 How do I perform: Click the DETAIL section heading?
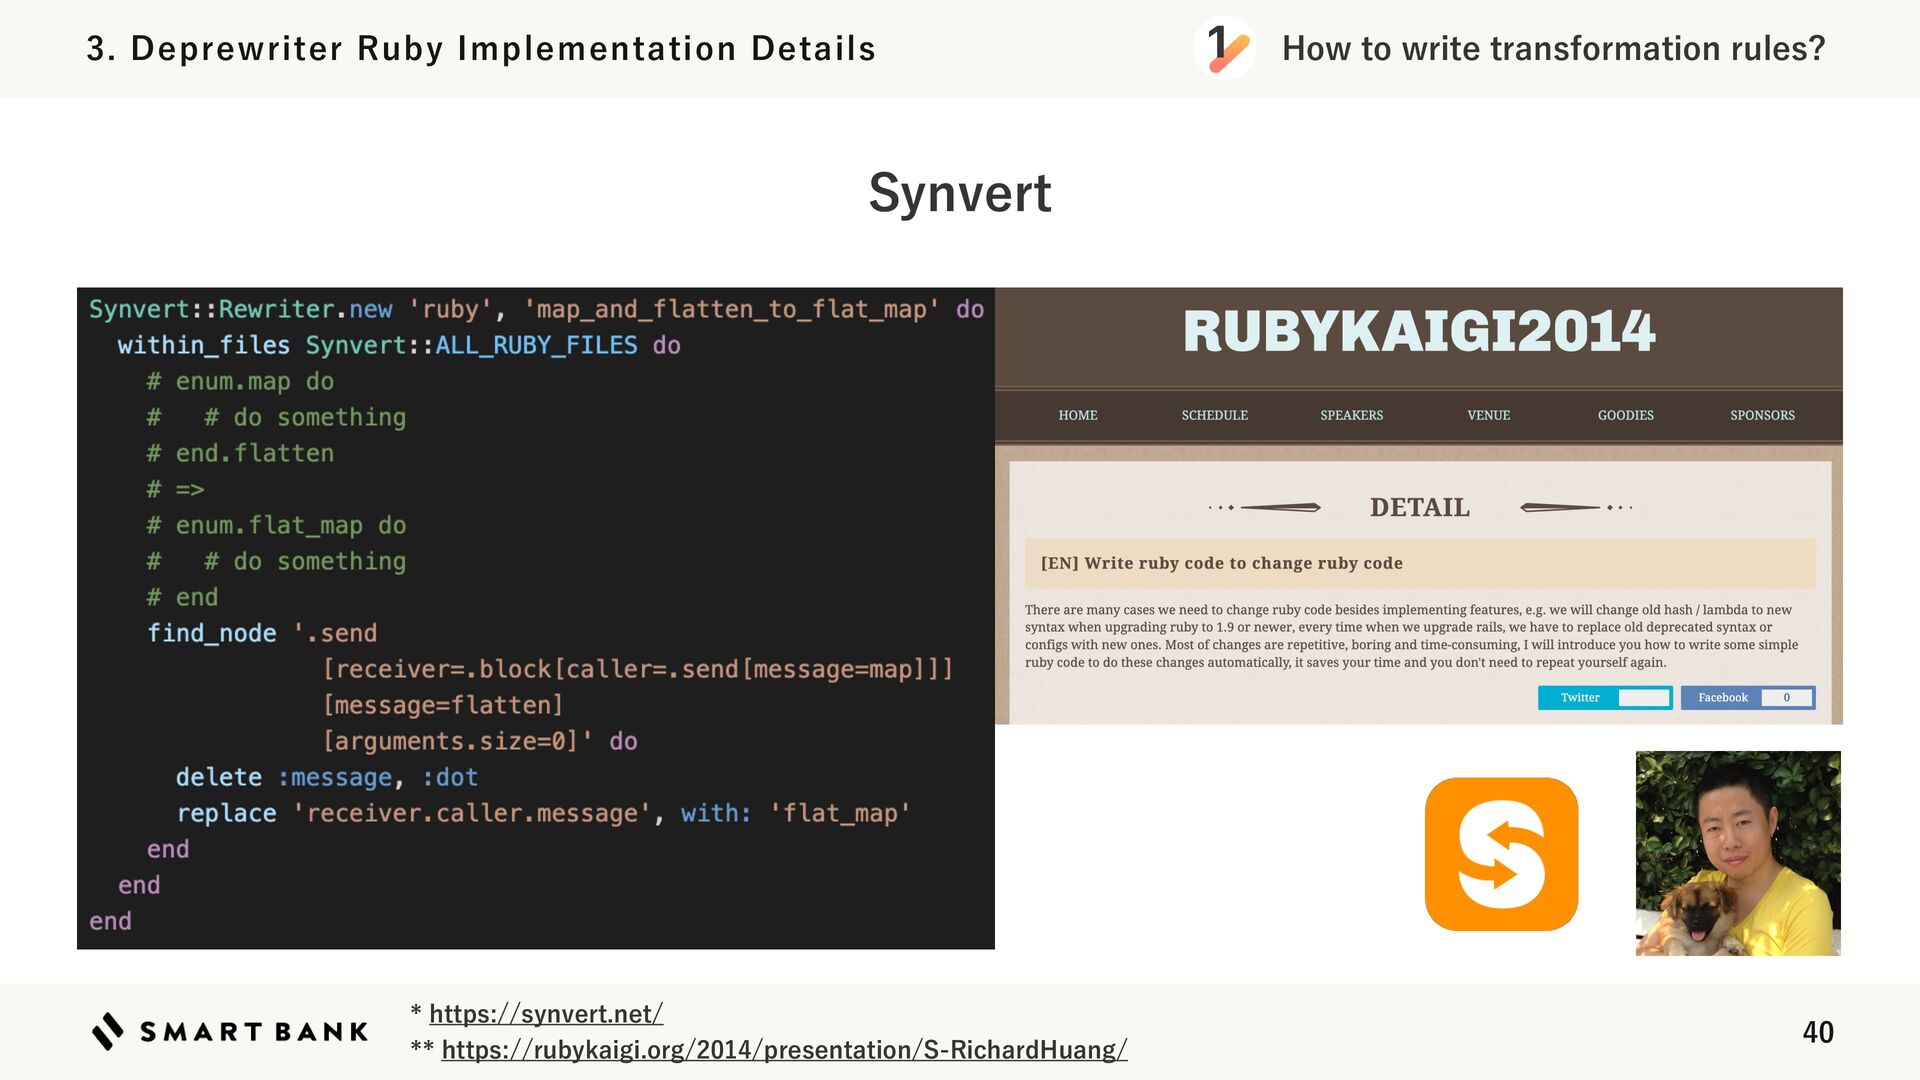pos(1419,507)
